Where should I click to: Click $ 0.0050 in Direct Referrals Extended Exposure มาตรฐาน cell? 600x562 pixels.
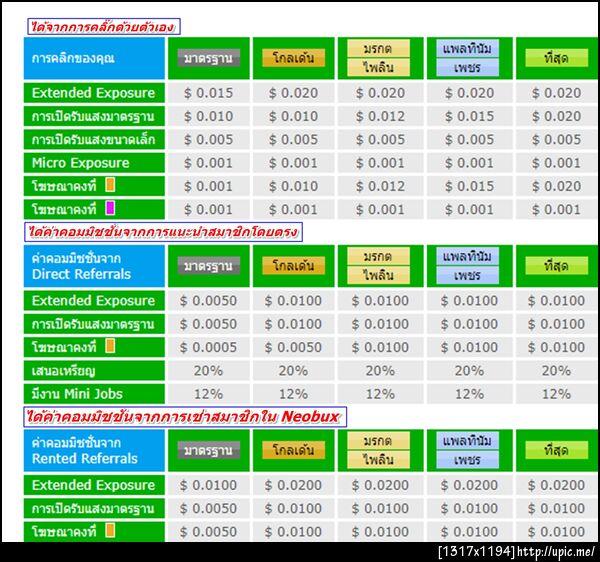pyautogui.click(x=209, y=301)
